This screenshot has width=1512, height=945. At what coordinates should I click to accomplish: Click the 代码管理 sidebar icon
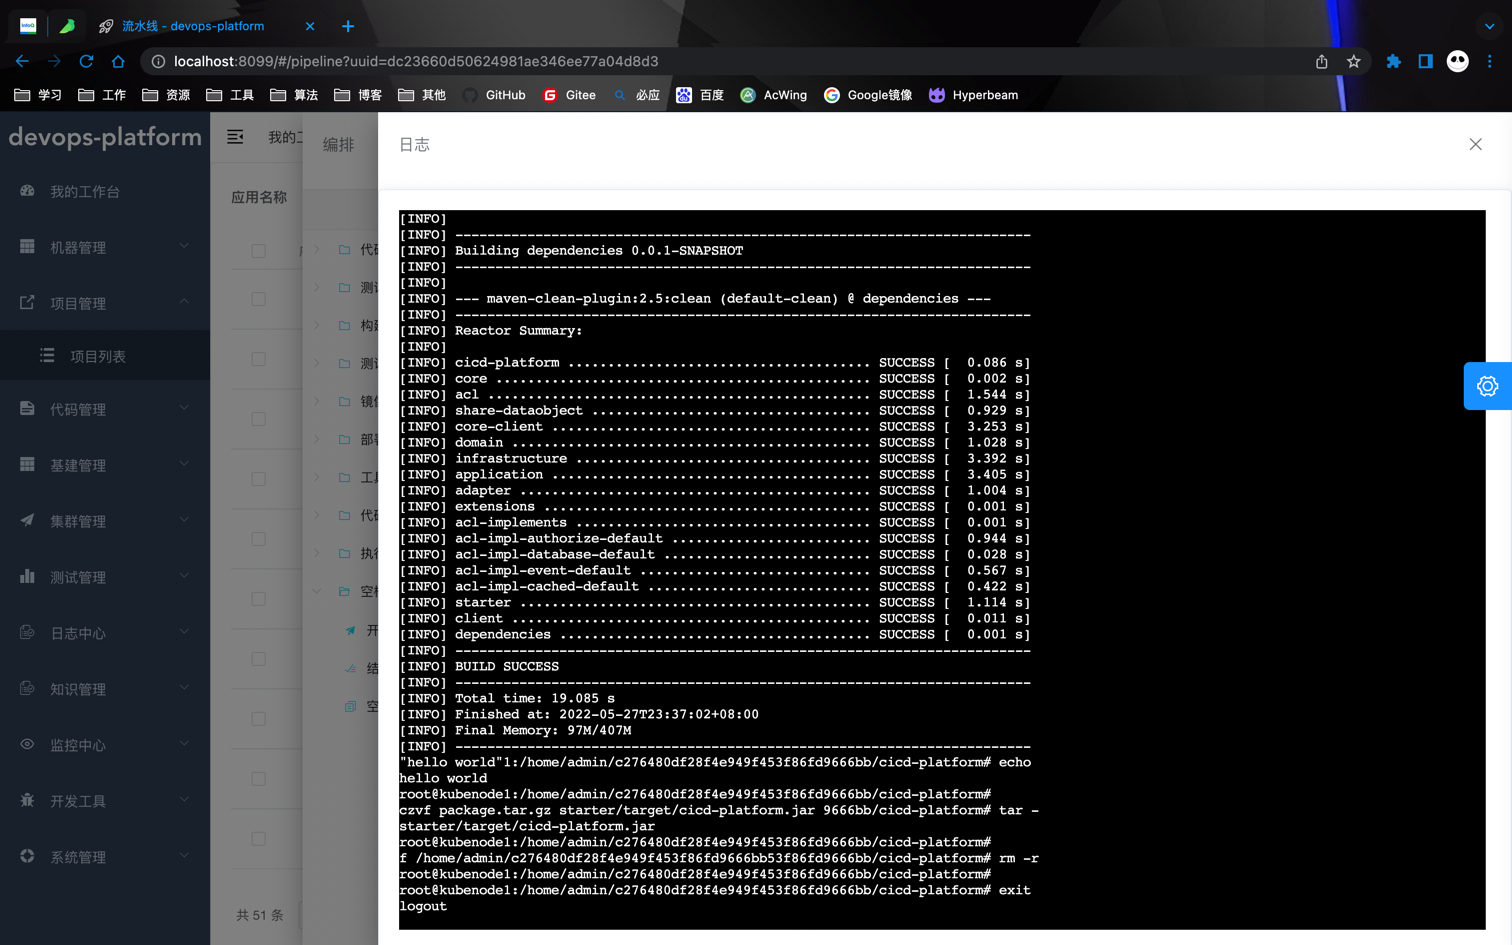tap(27, 409)
